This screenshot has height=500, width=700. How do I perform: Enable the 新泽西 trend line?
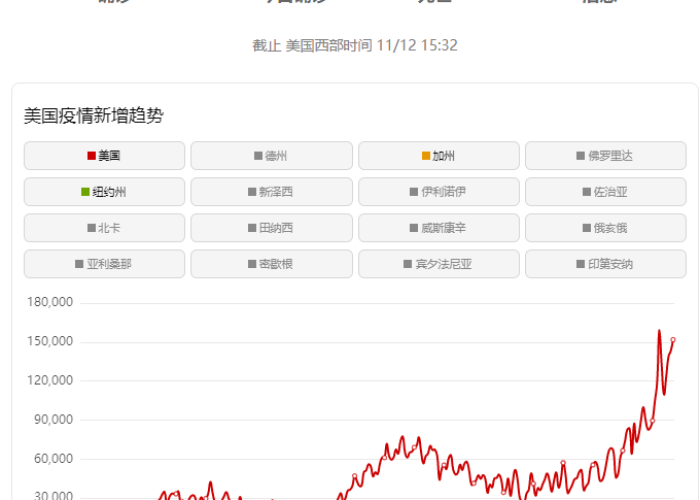[271, 192]
